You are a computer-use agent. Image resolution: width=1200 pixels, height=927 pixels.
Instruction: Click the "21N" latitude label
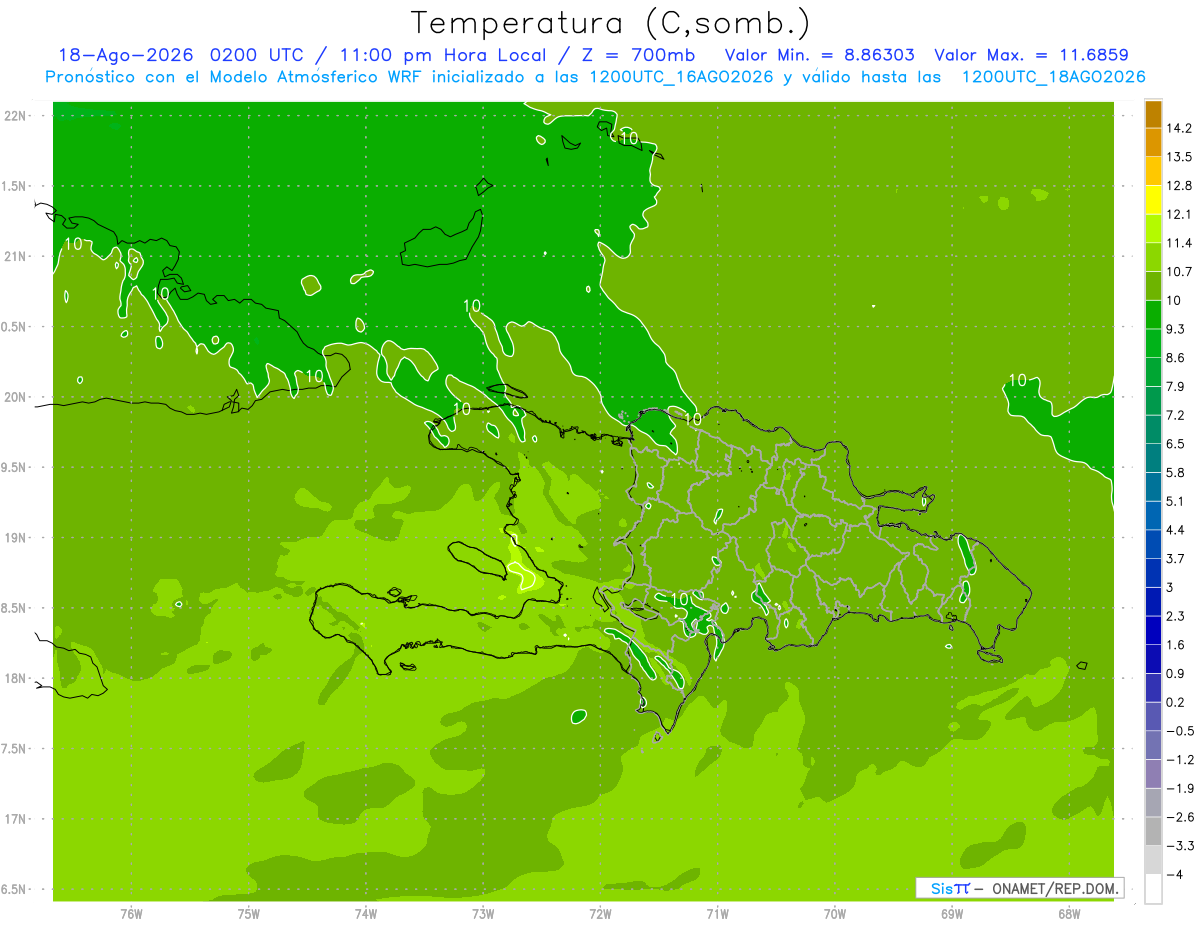(x=16, y=256)
